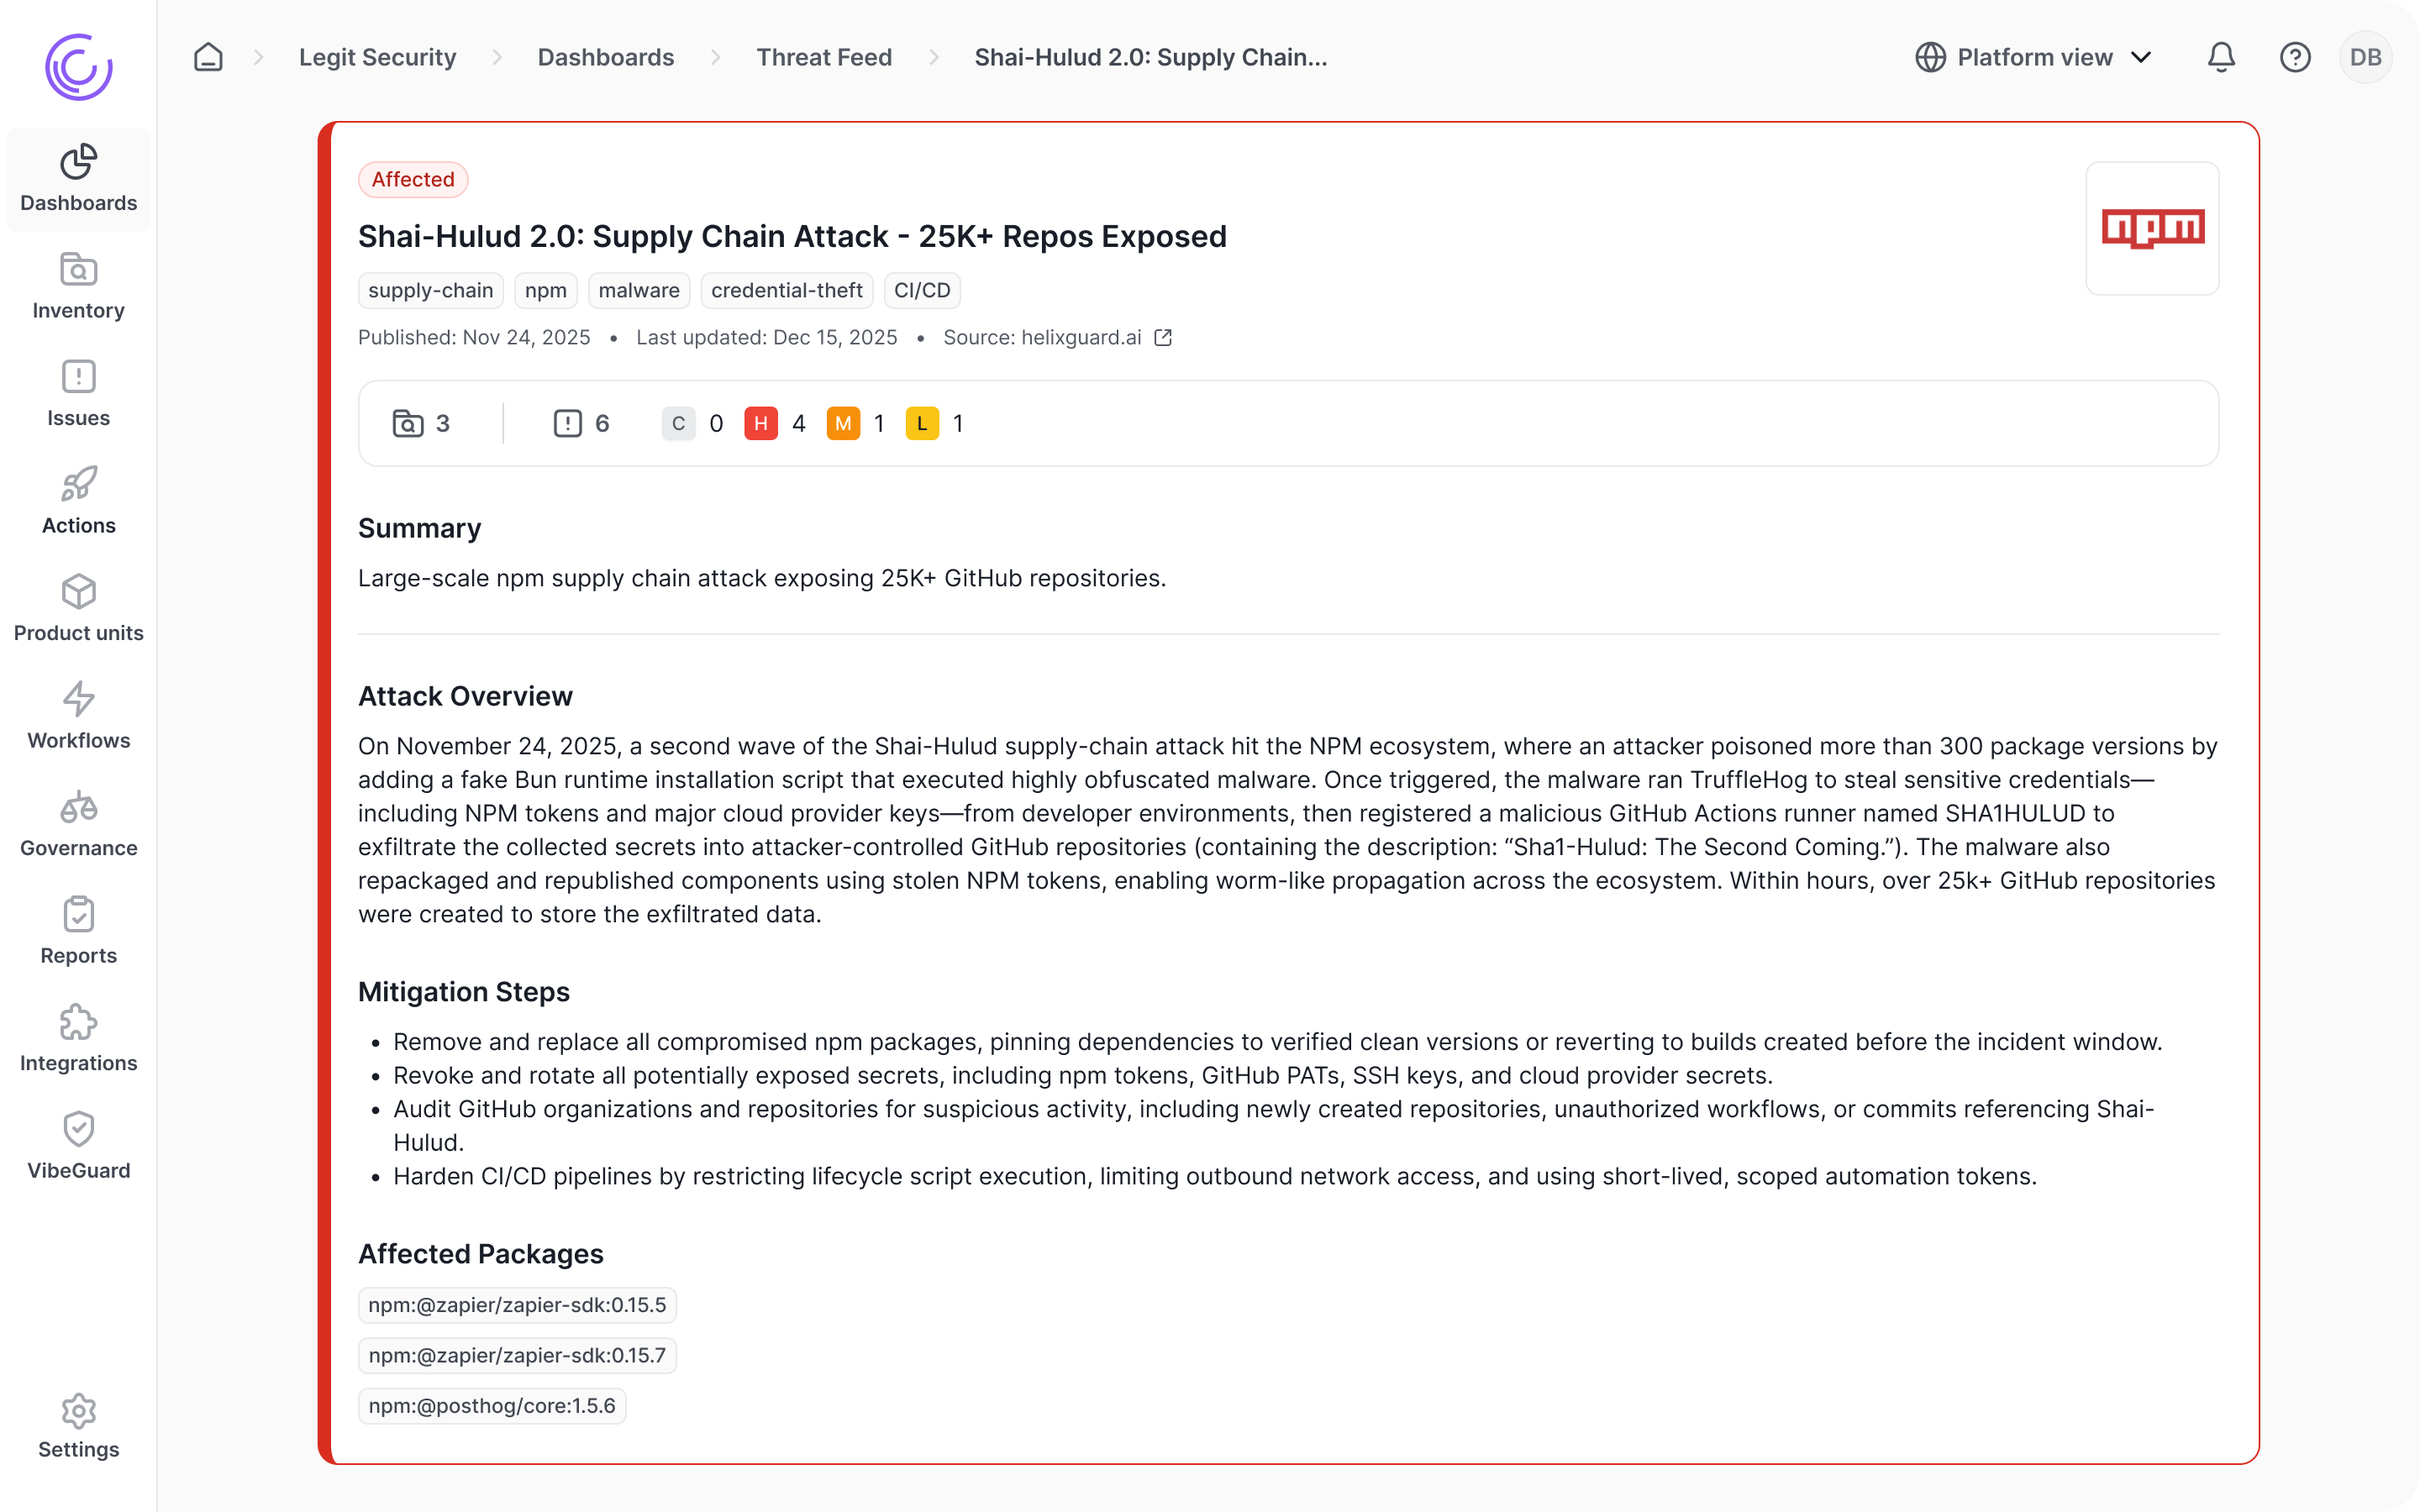Open the help question mark icon
Image resolution: width=2420 pixels, height=1512 pixels.
pyautogui.click(x=2295, y=57)
